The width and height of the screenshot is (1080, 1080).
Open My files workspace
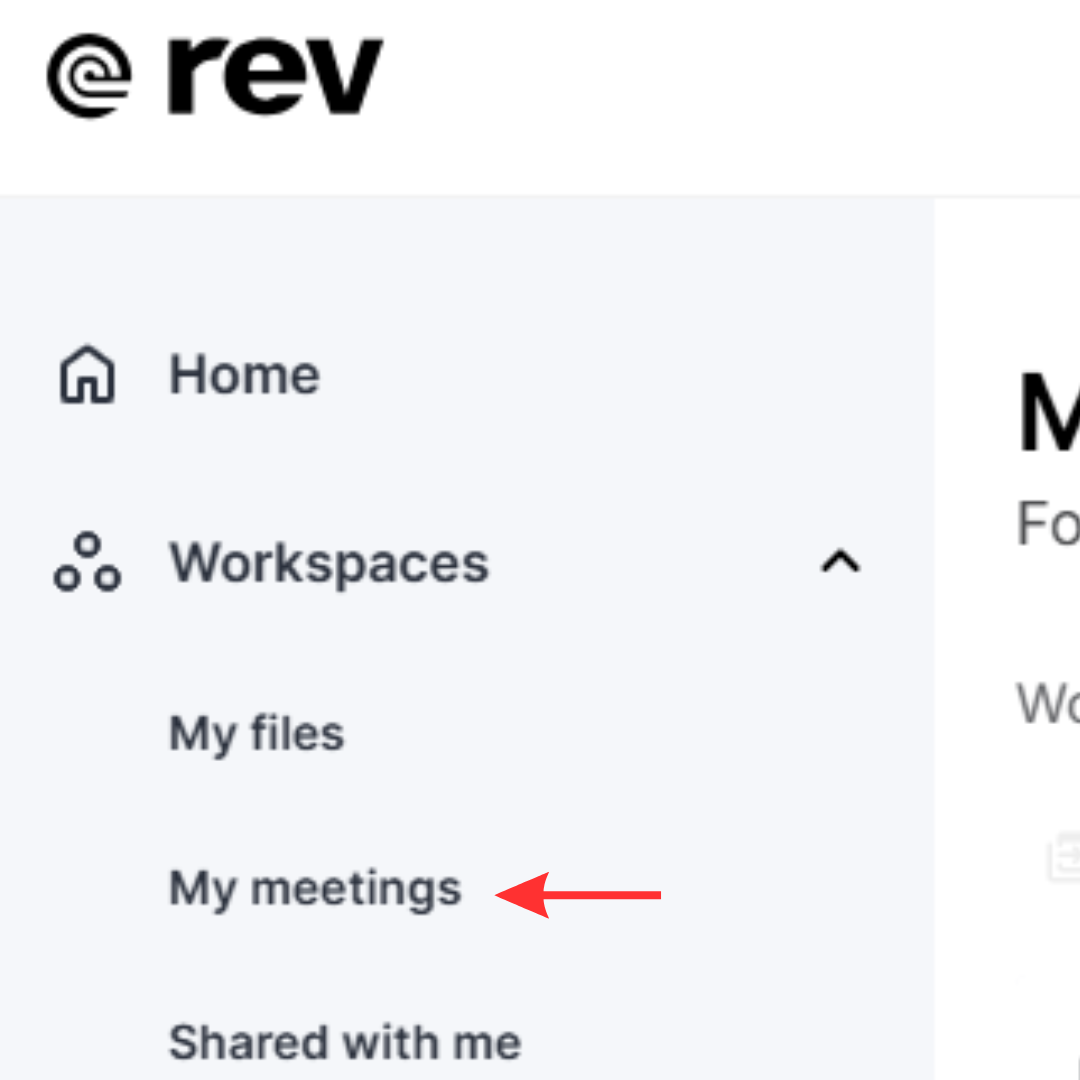tap(257, 734)
